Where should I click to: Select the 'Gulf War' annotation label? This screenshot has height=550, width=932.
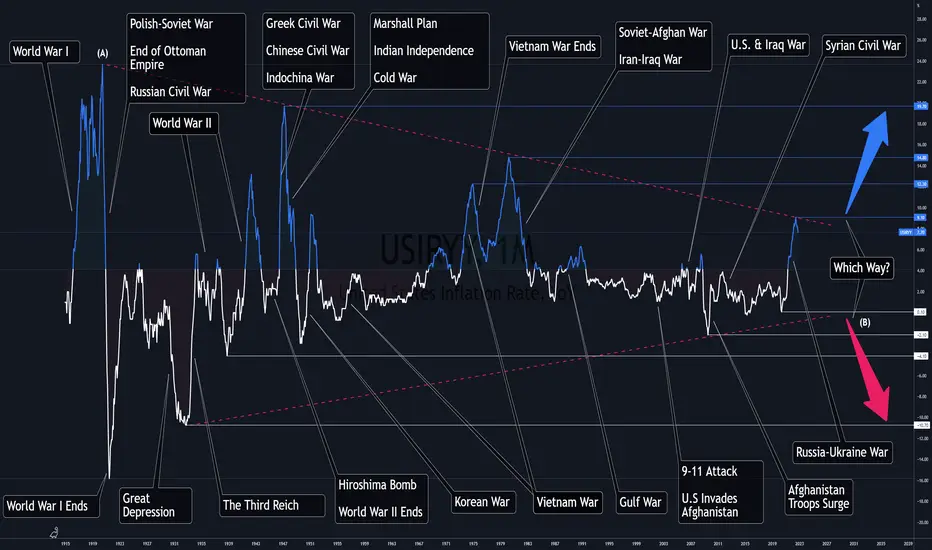point(640,502)
